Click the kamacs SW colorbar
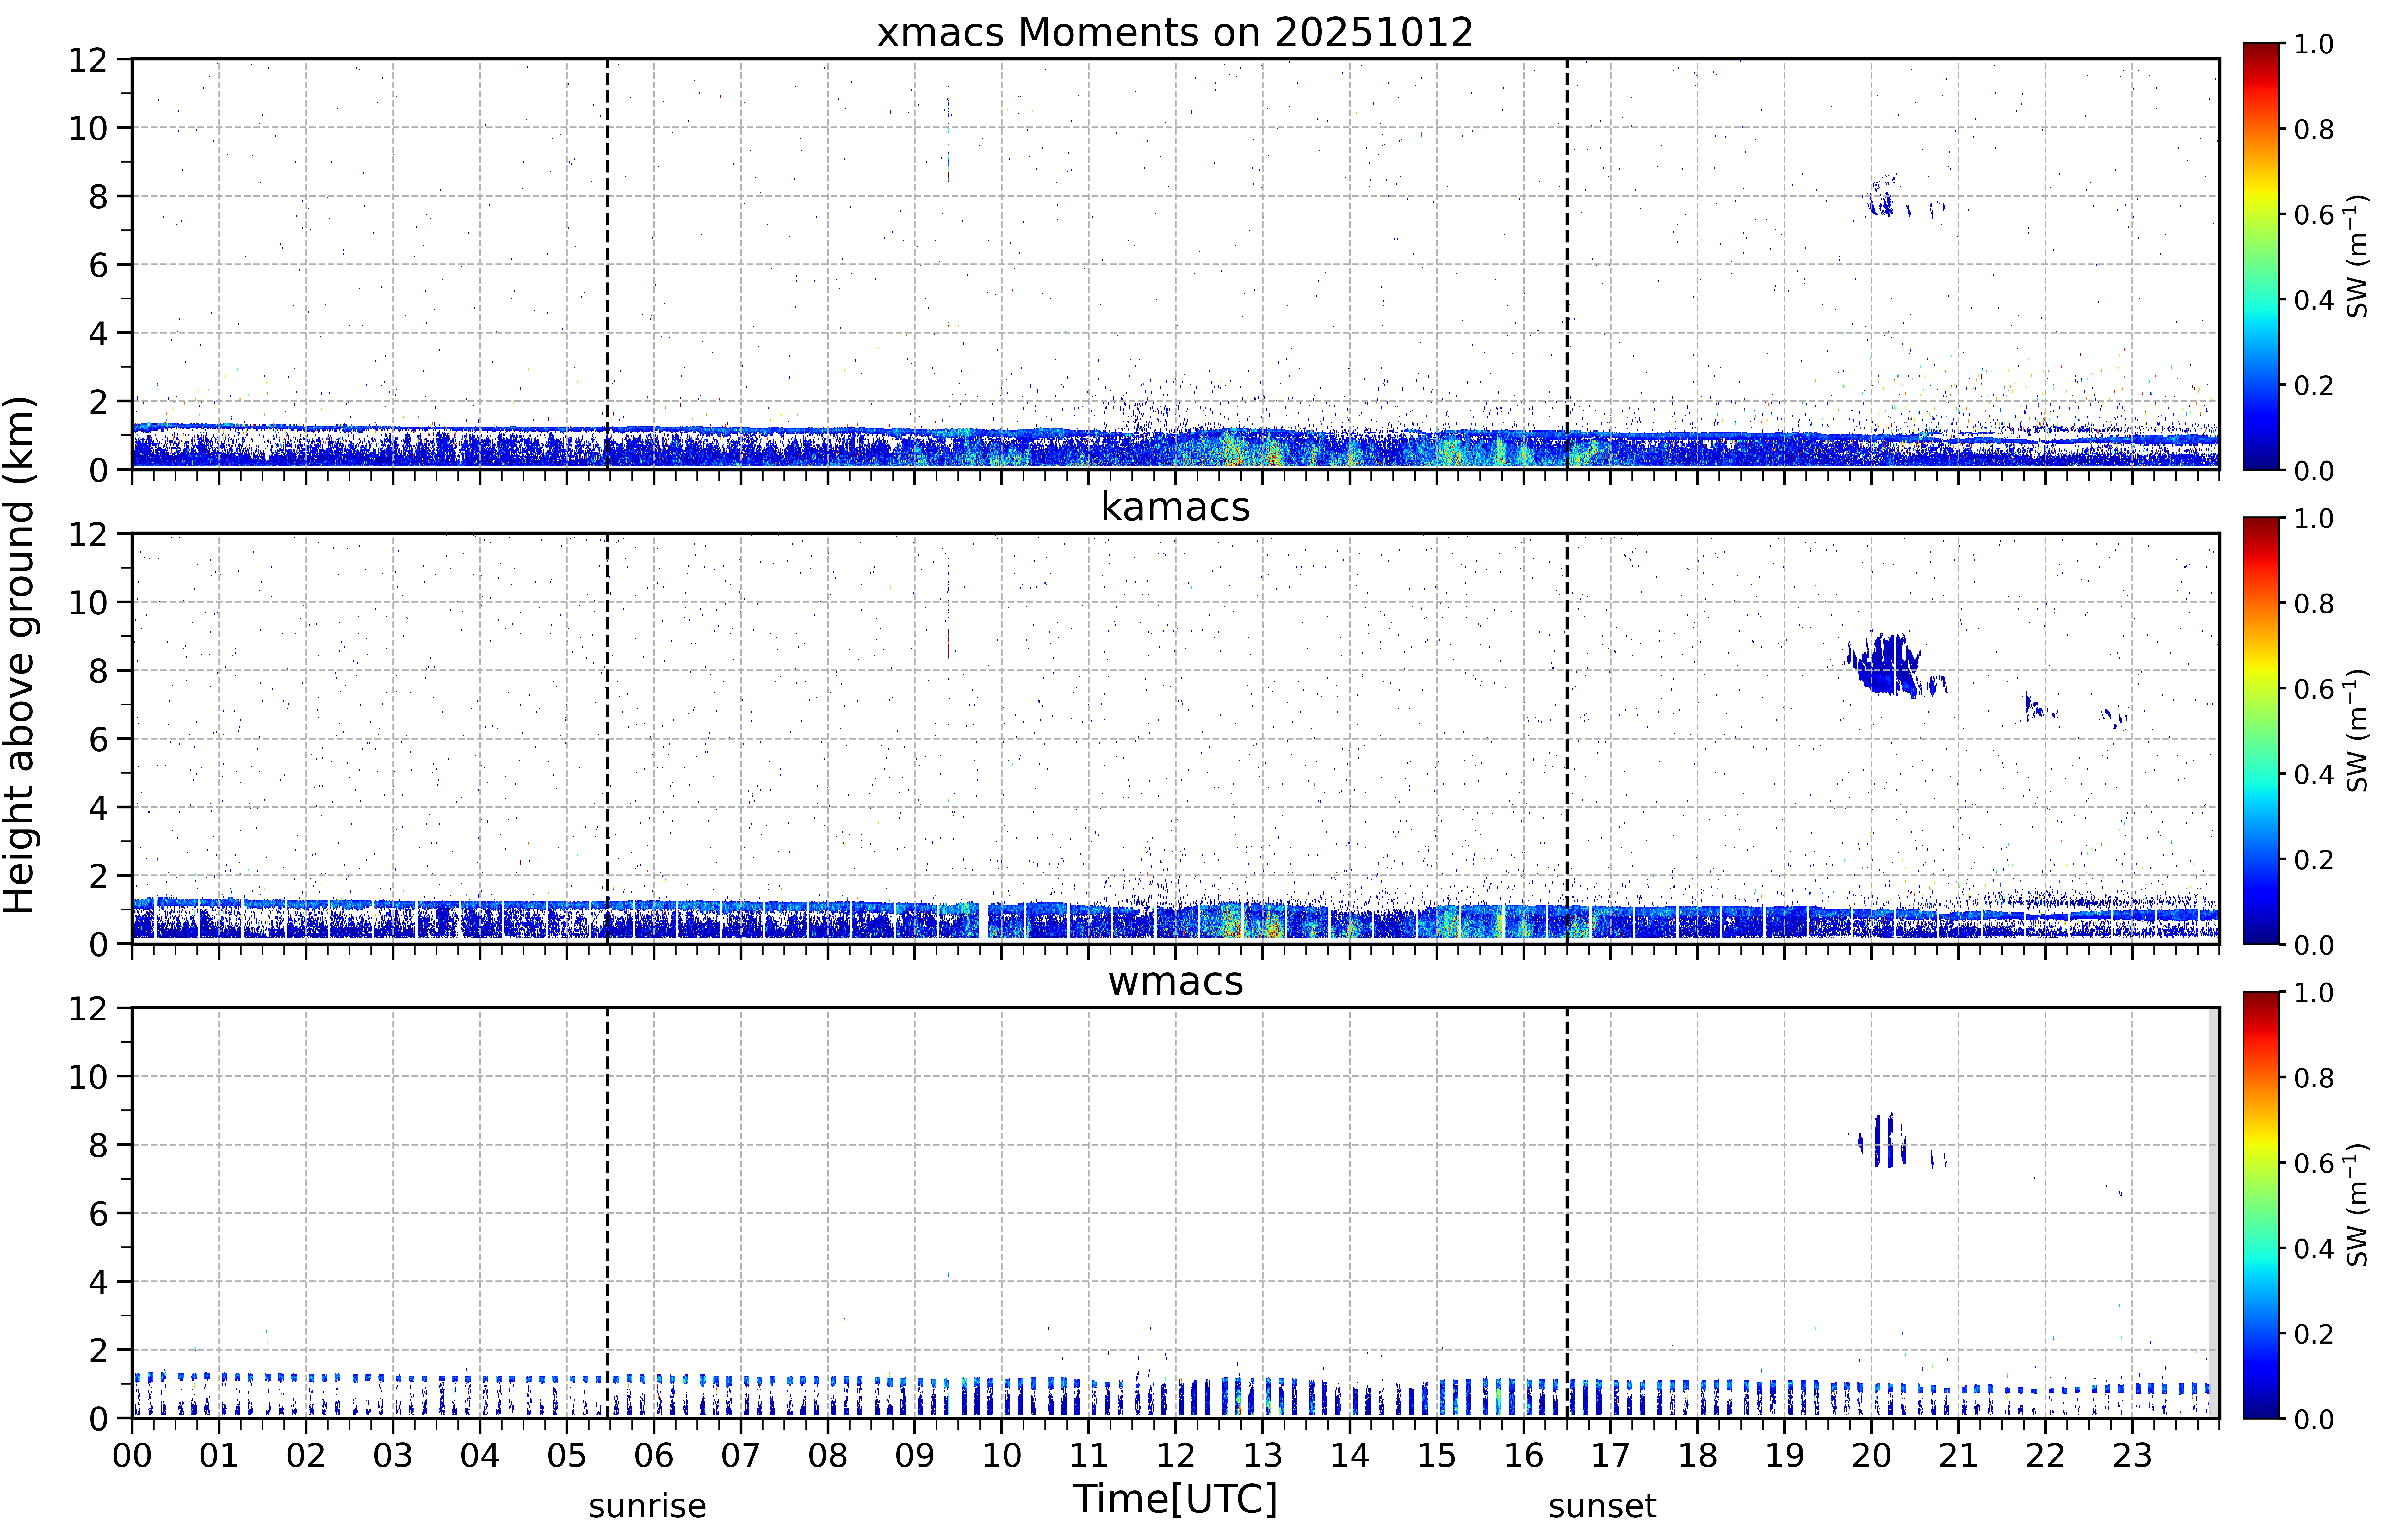2388x1540 pixels. 2260,730
